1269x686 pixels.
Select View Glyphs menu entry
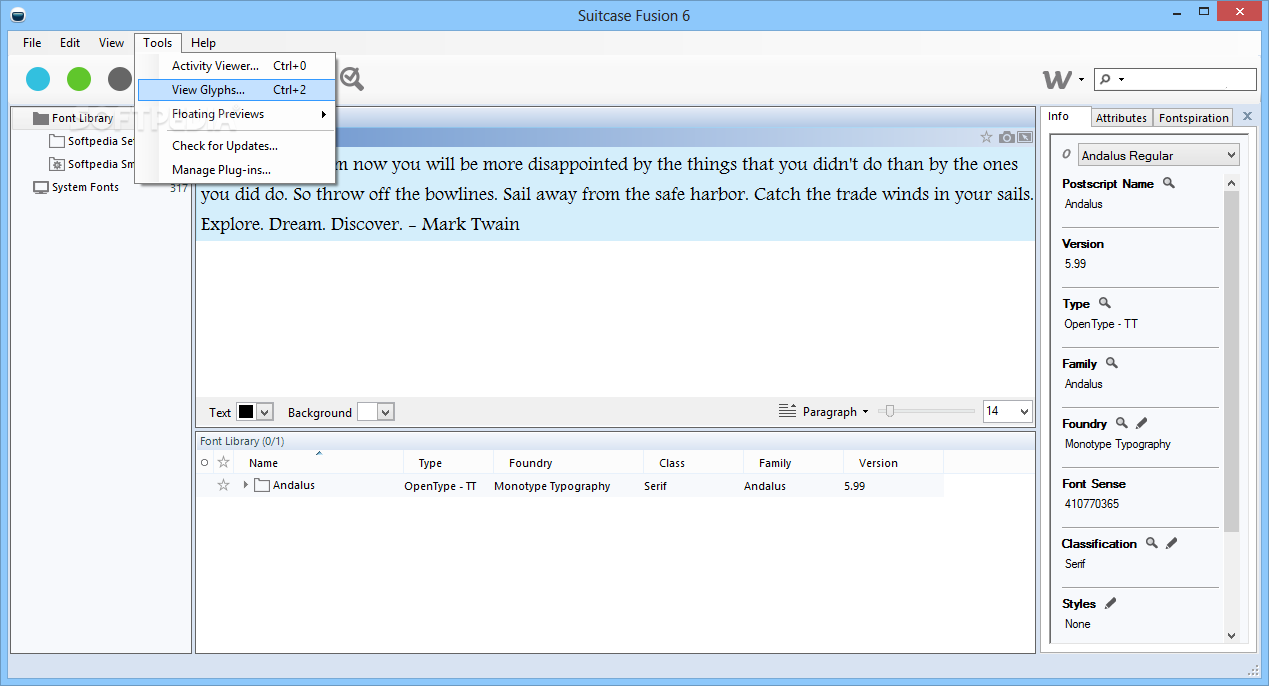[x=236, y=90]
